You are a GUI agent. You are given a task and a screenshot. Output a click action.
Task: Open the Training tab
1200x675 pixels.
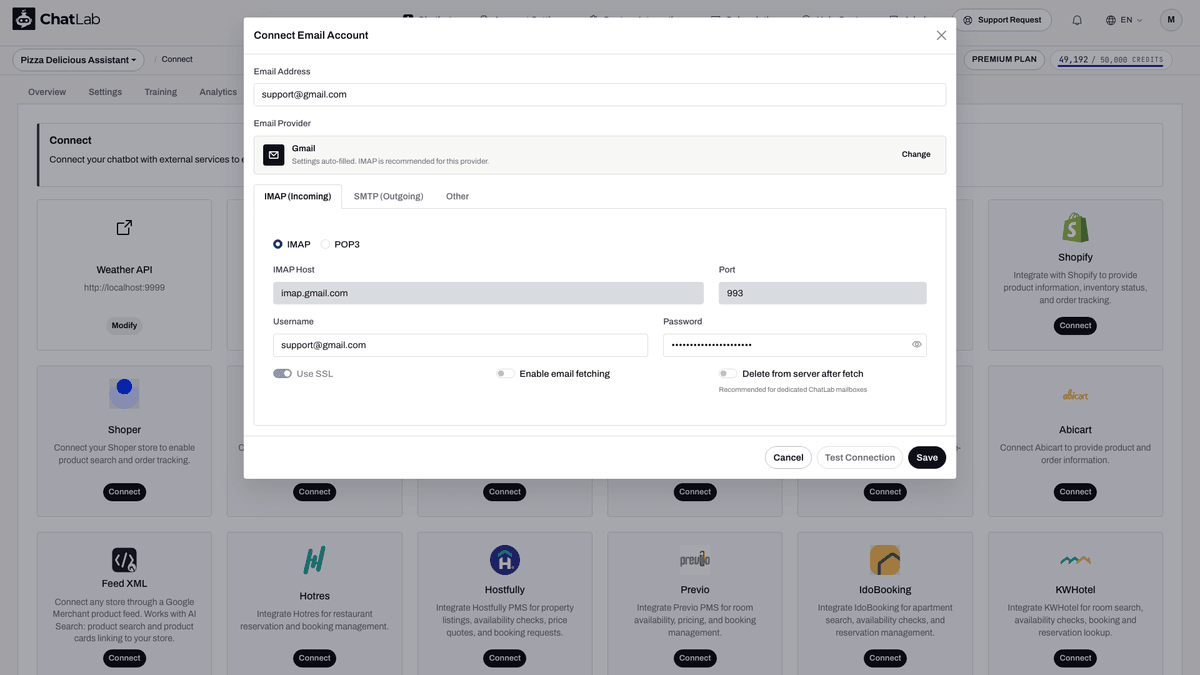tap(160, 92)
